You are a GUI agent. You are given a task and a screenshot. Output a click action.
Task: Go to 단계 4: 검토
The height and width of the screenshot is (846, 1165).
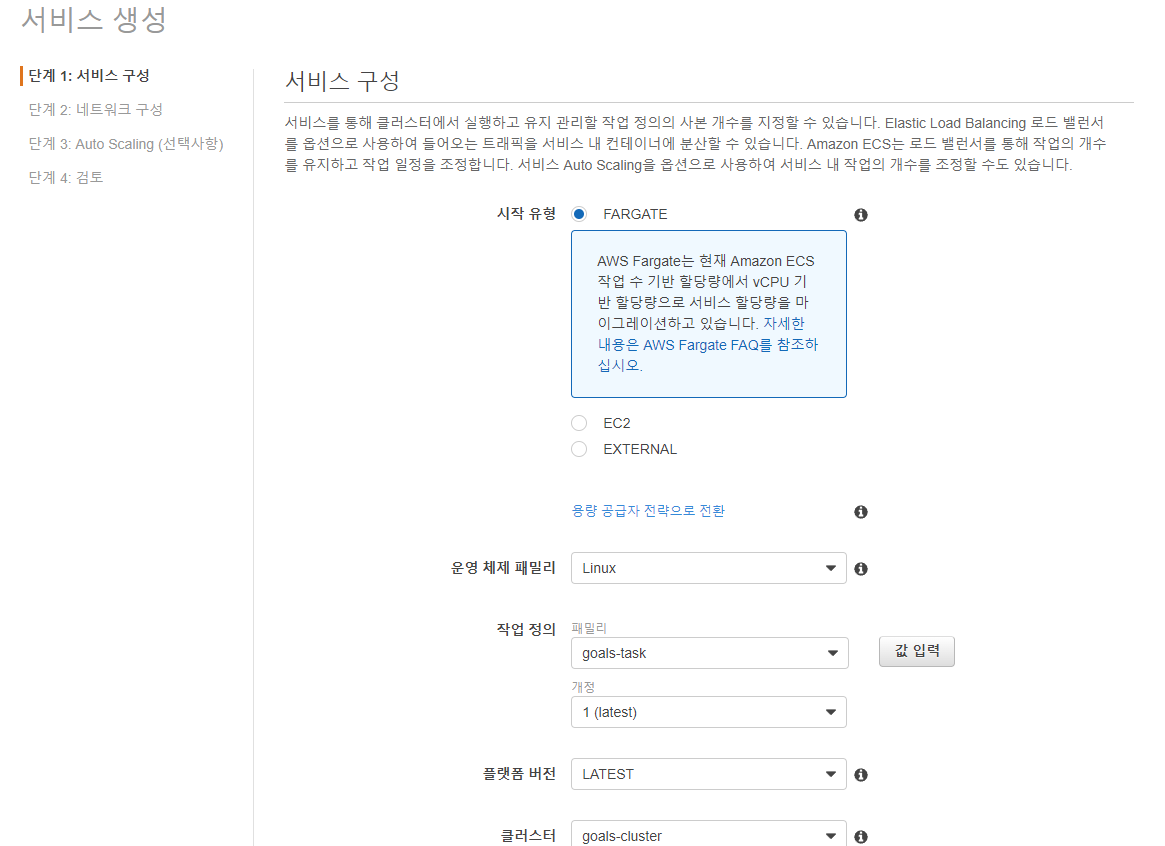pos(65,178)
